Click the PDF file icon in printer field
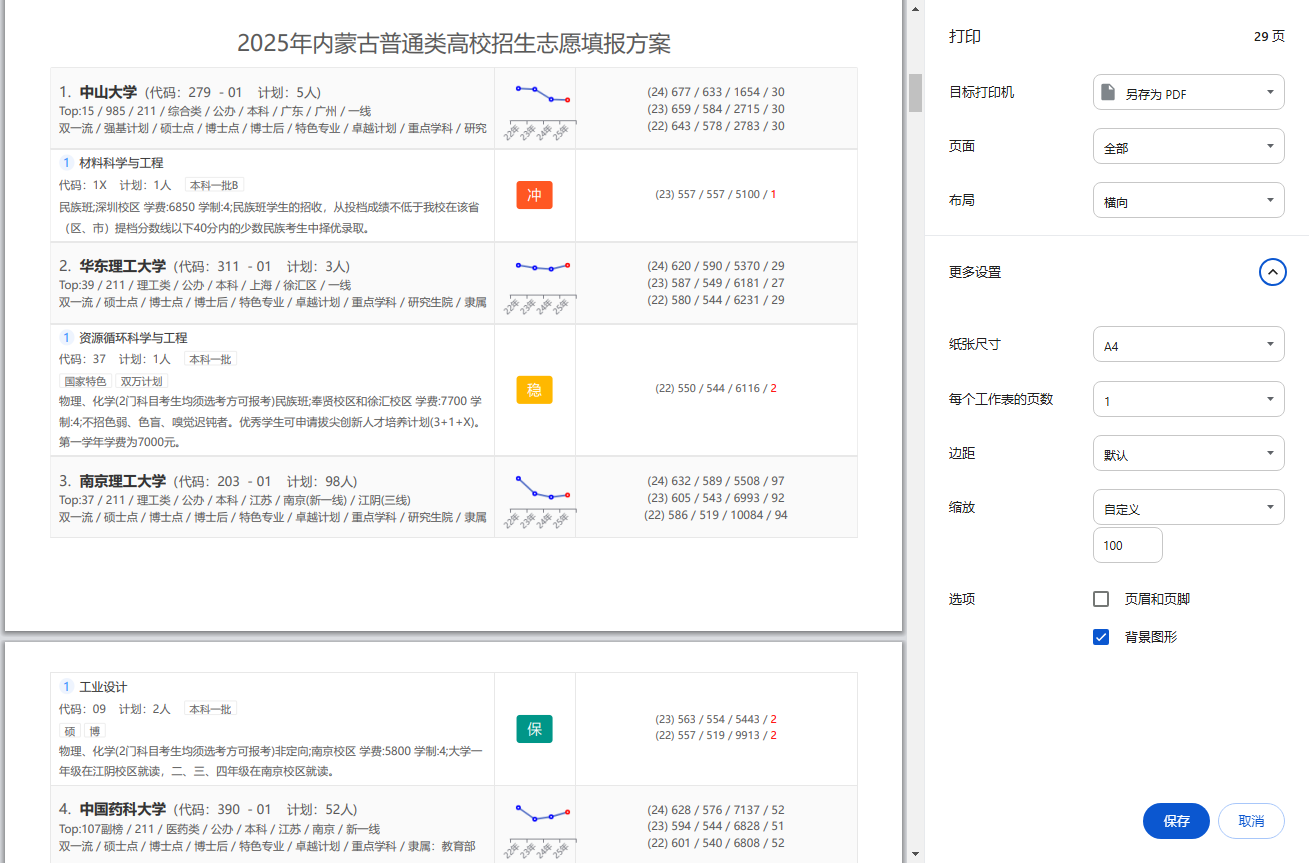Image resolution: width=1309 pixels, height=863 pixels. (x=1108, y=93)
